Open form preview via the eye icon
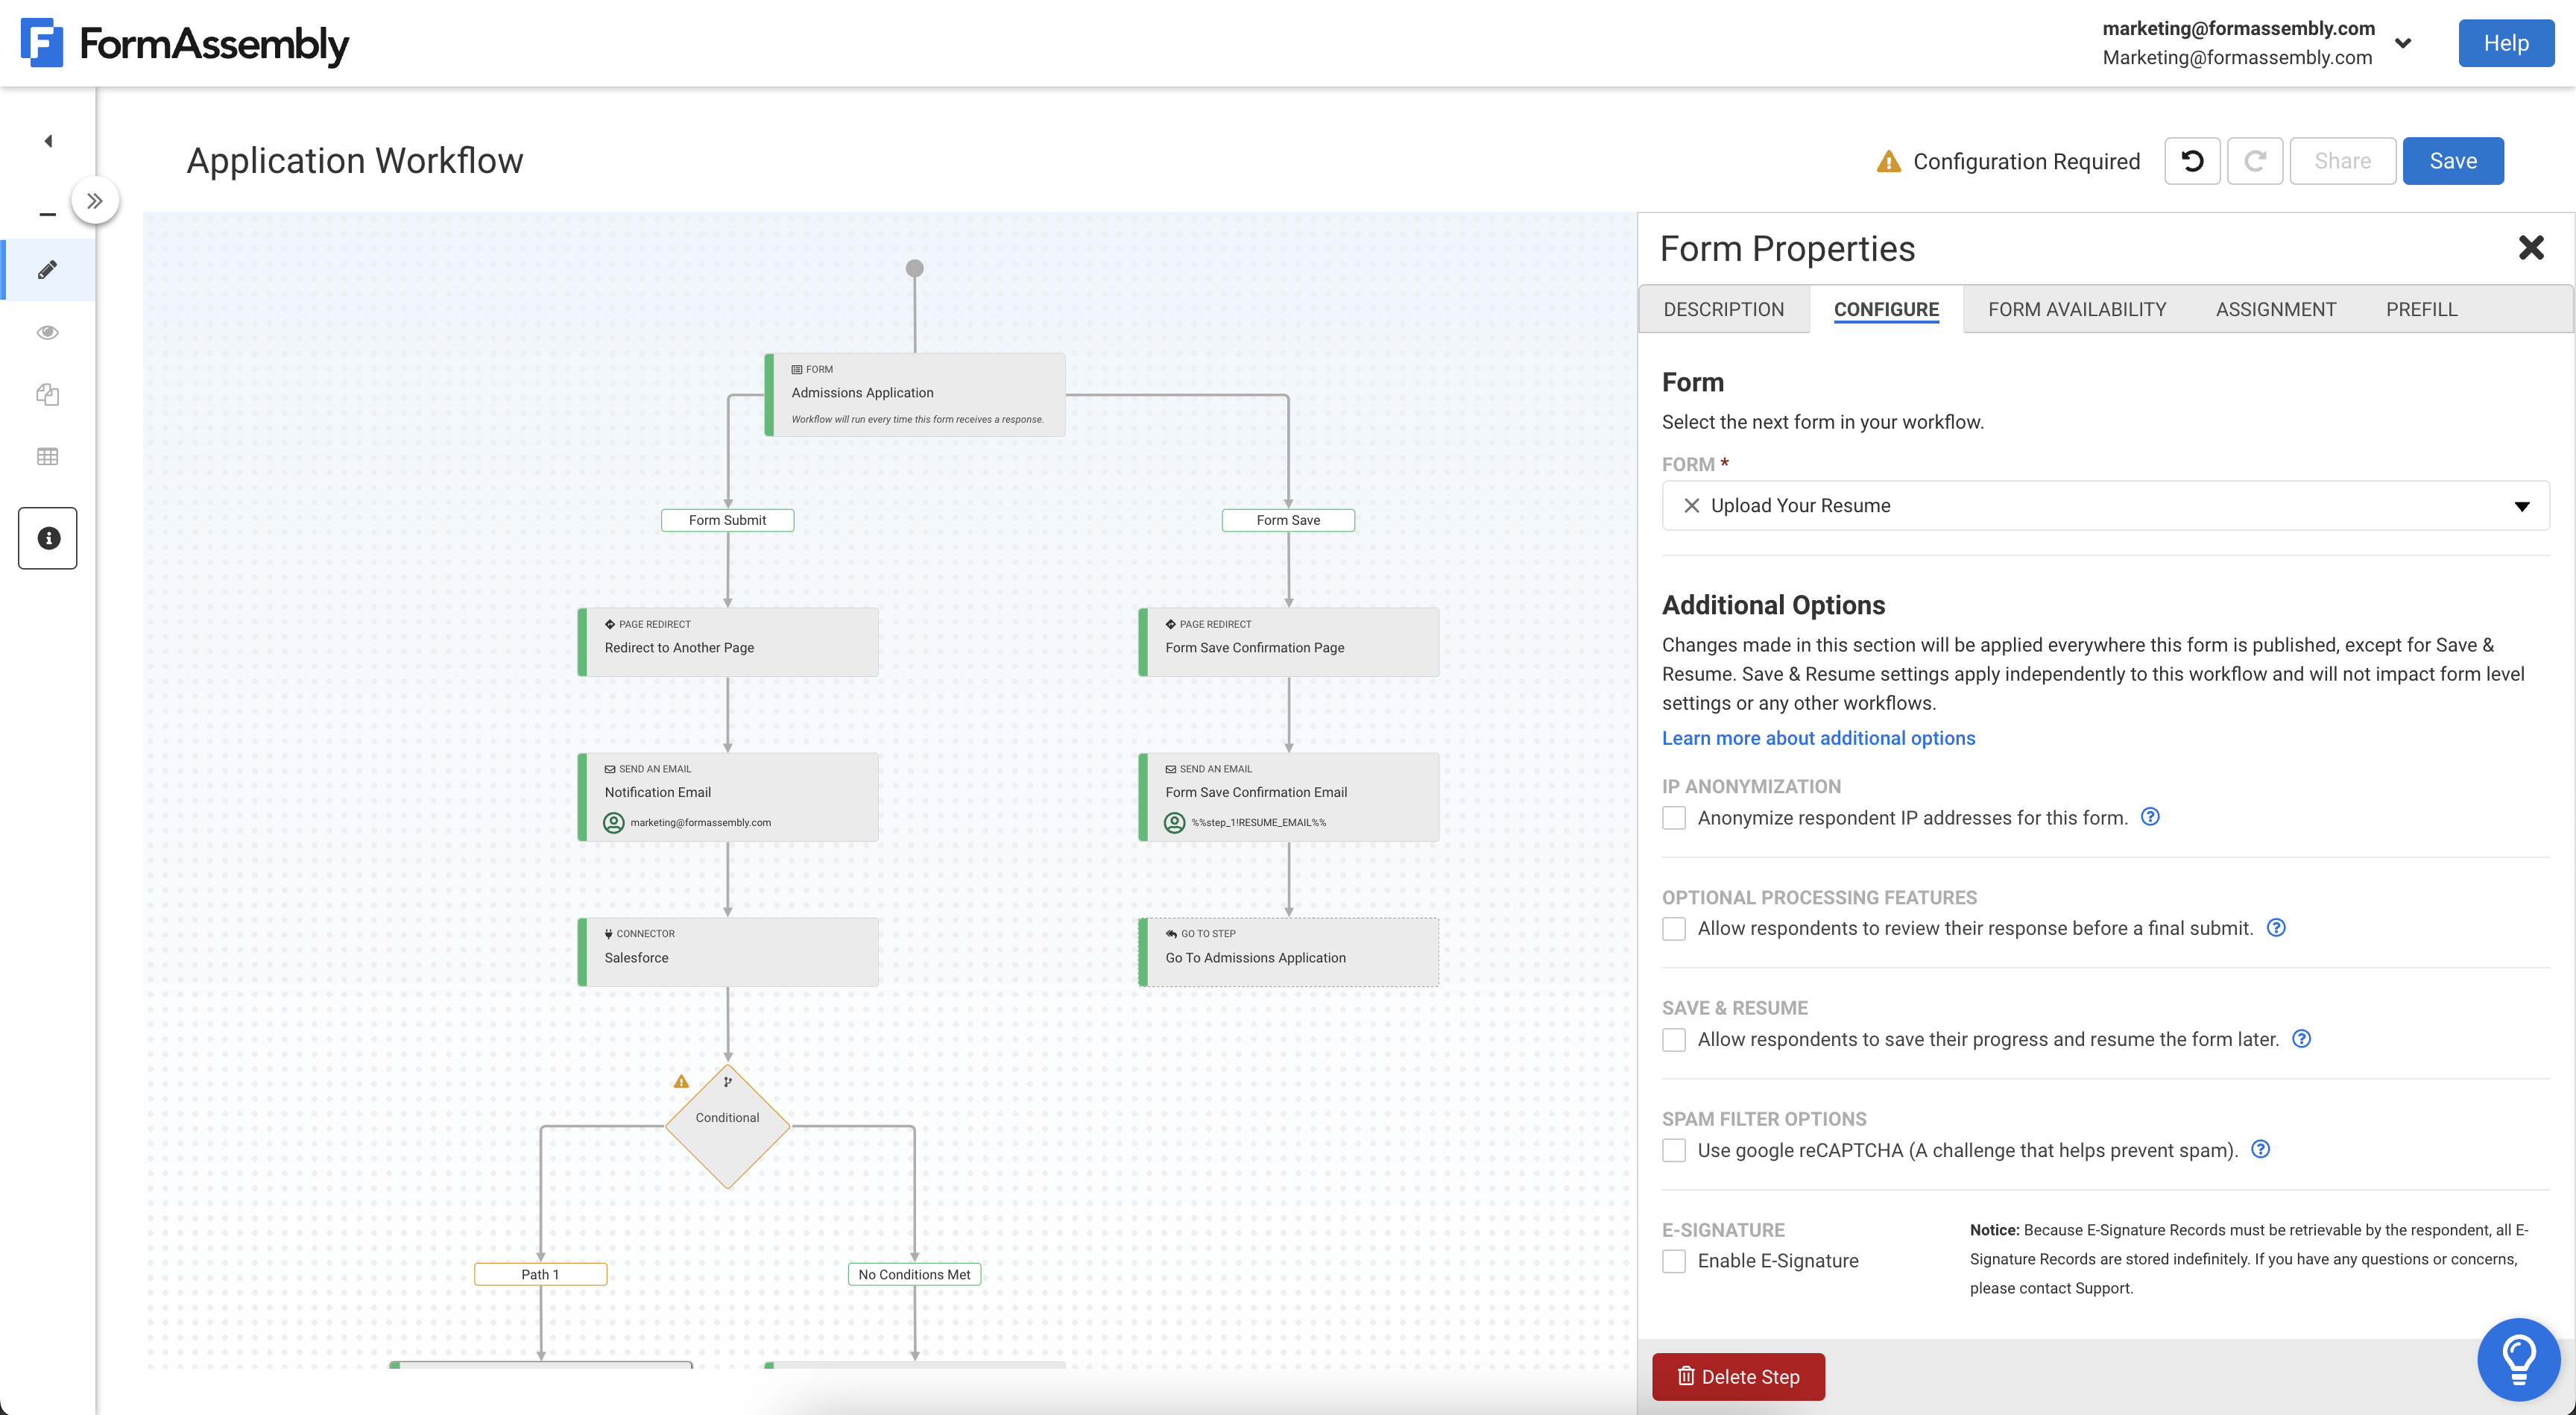 tap(47, 332)
